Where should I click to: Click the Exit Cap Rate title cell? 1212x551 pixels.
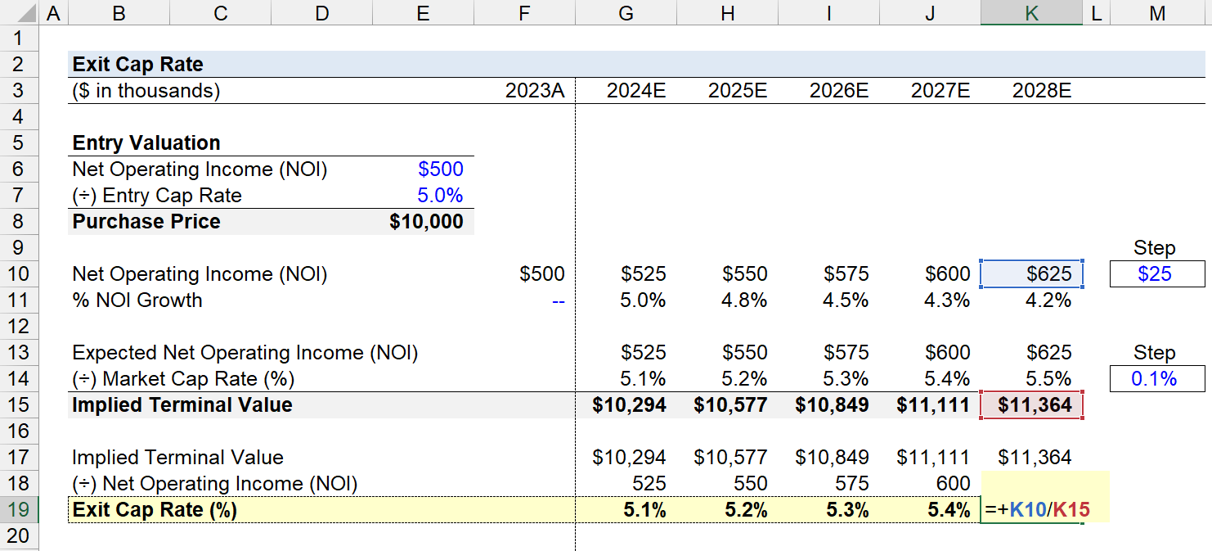137,64
